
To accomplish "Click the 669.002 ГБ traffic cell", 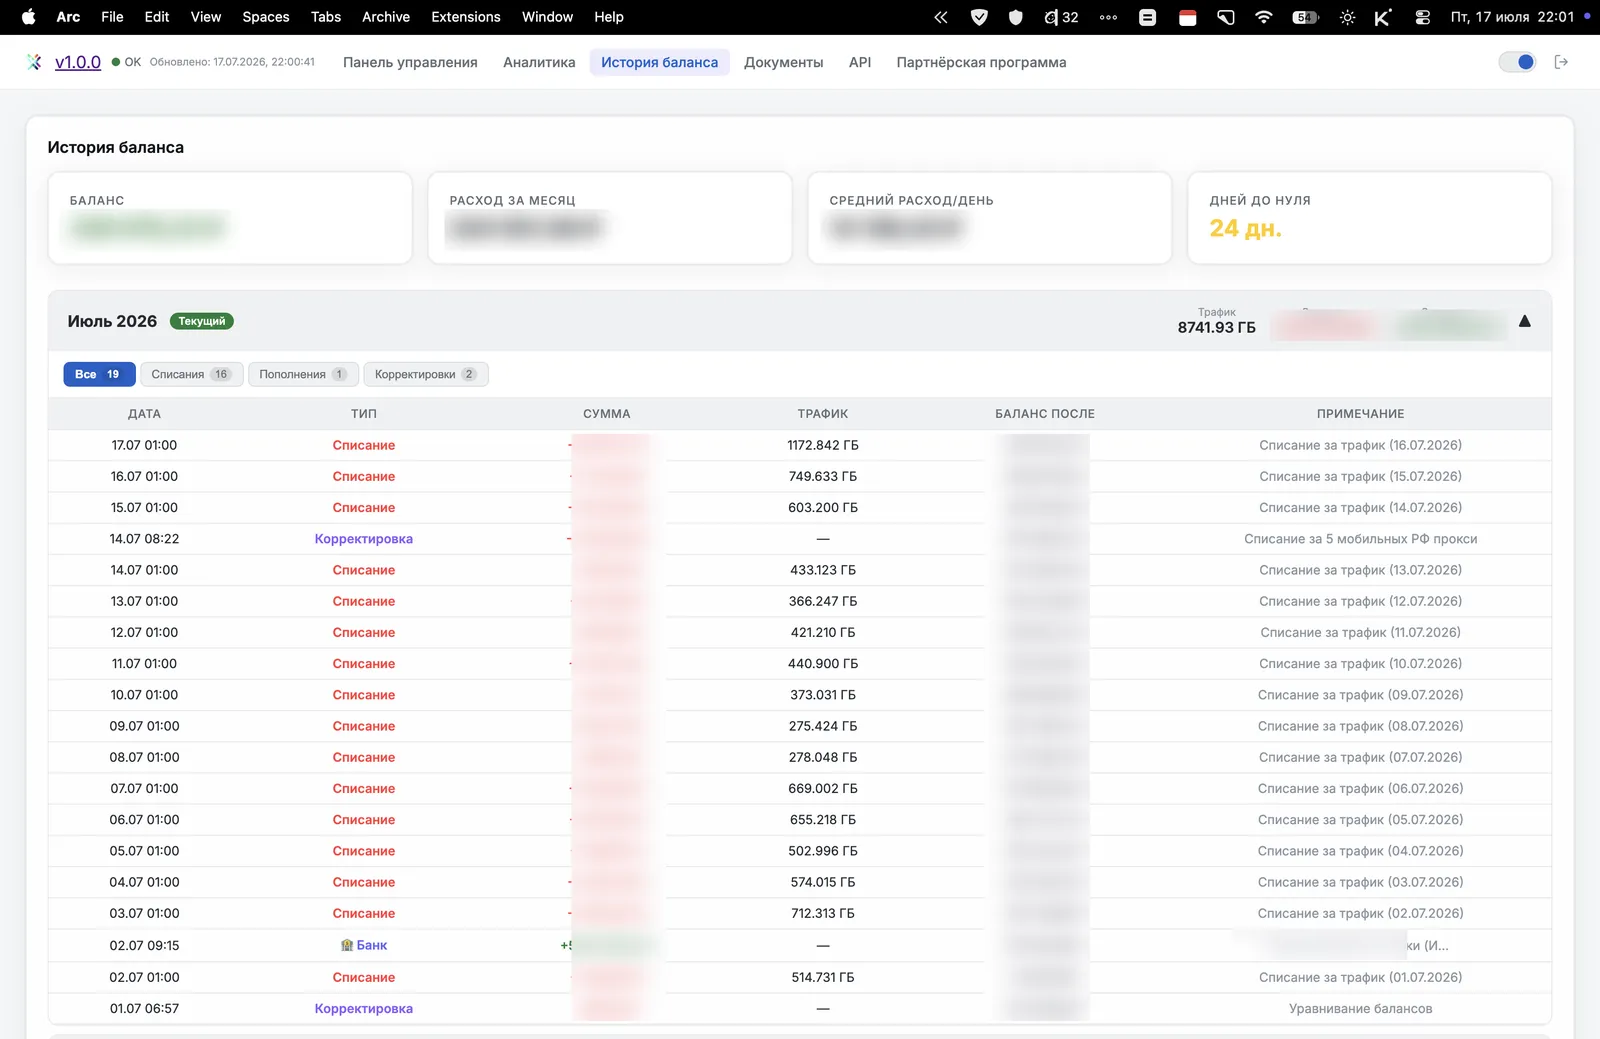I will coord(823,789).
